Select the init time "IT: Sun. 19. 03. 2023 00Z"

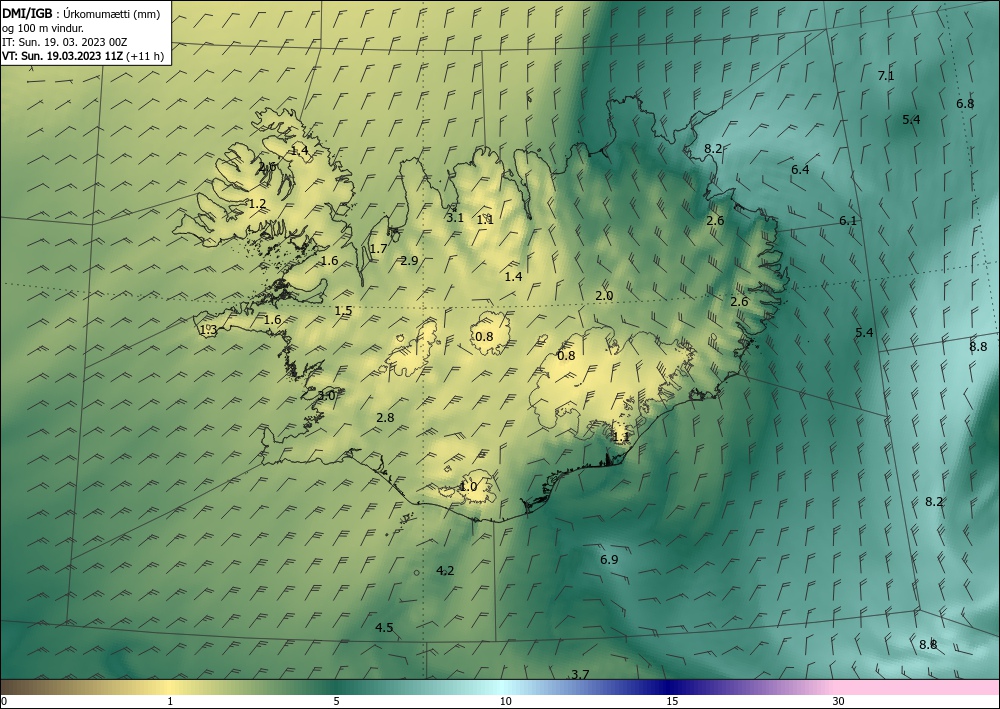[64, 42]
